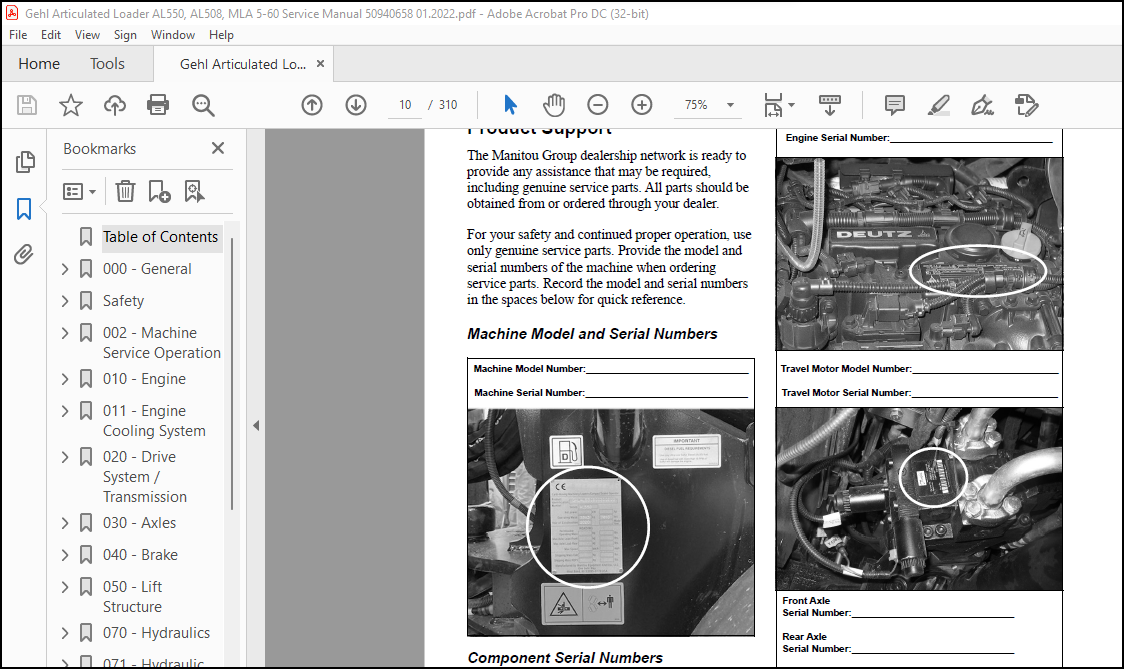Activate the Hand pan tool
This screenshot has width=1124, height=669.
click(x=553, y=105)
